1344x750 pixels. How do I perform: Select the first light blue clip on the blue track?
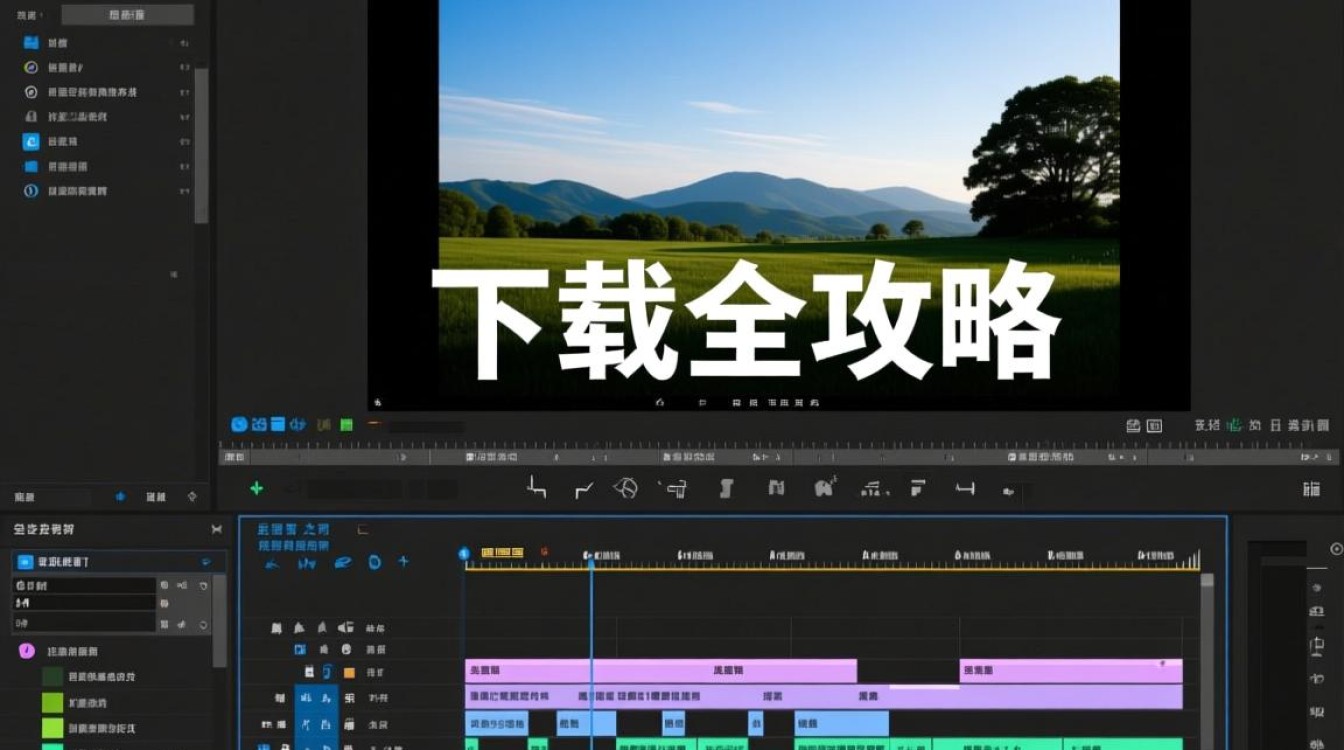tap(496, 723)
